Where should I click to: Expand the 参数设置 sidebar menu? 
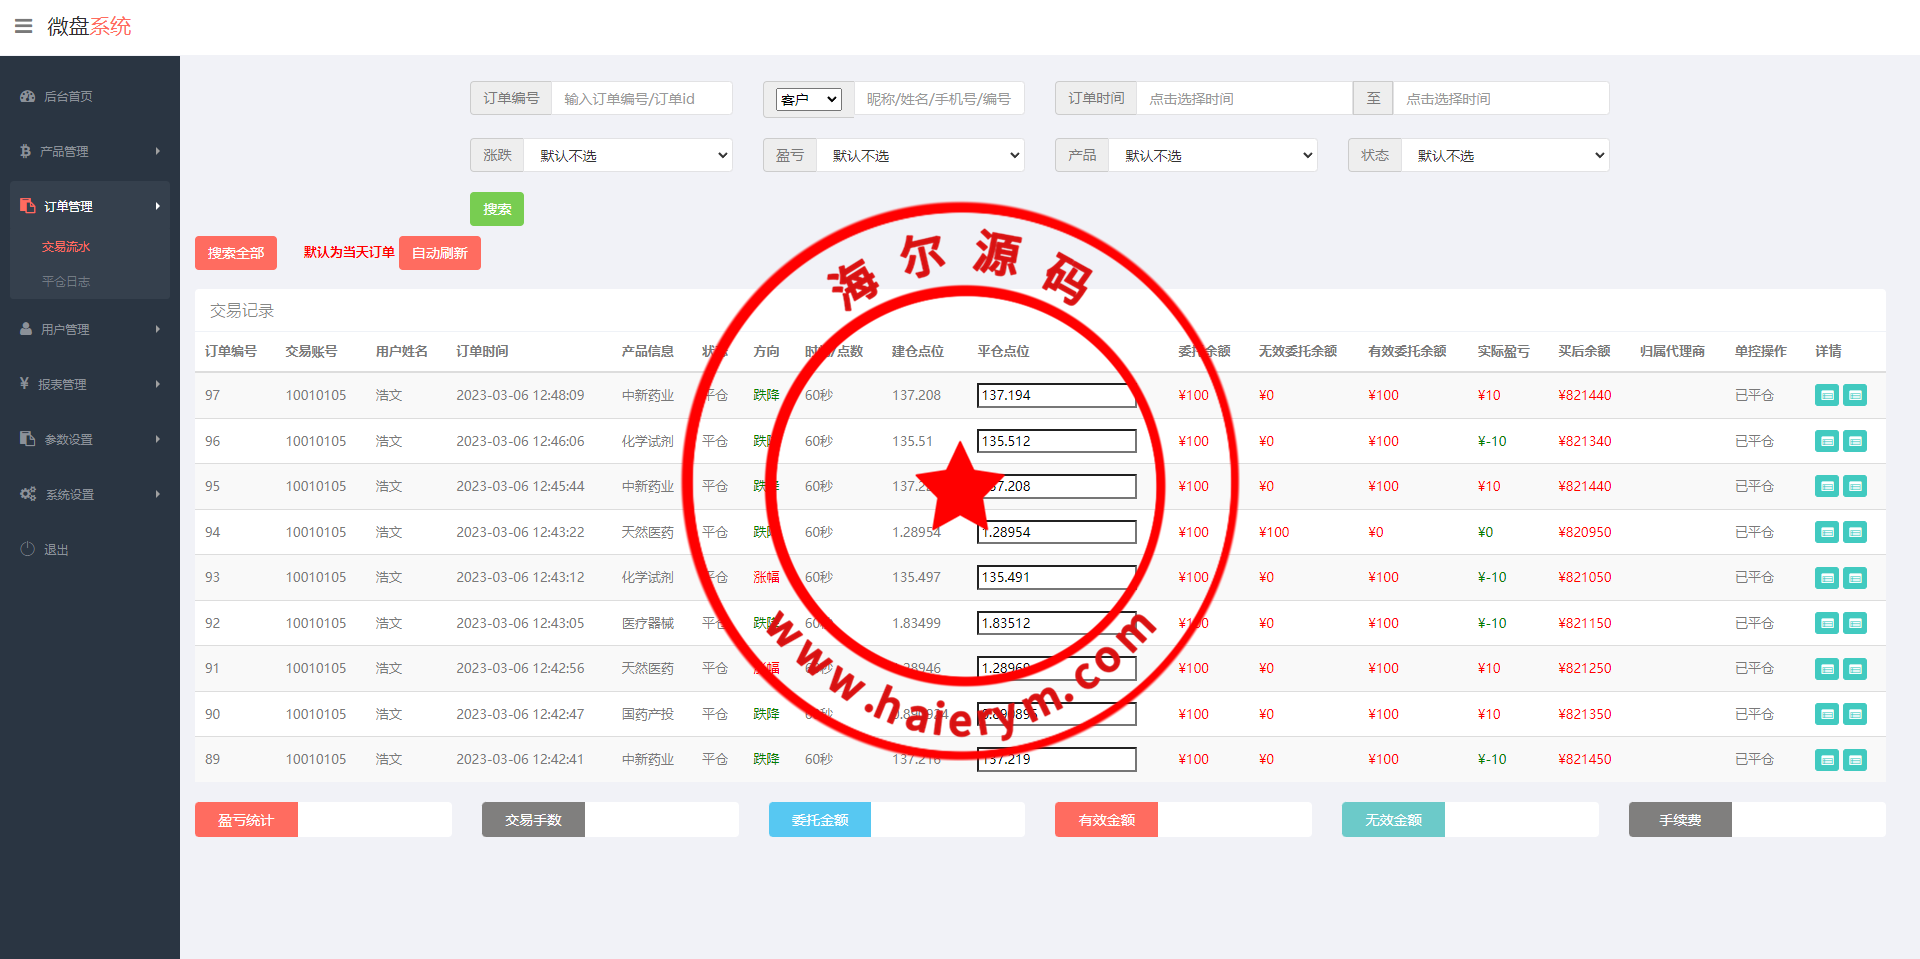pos(90,439)
